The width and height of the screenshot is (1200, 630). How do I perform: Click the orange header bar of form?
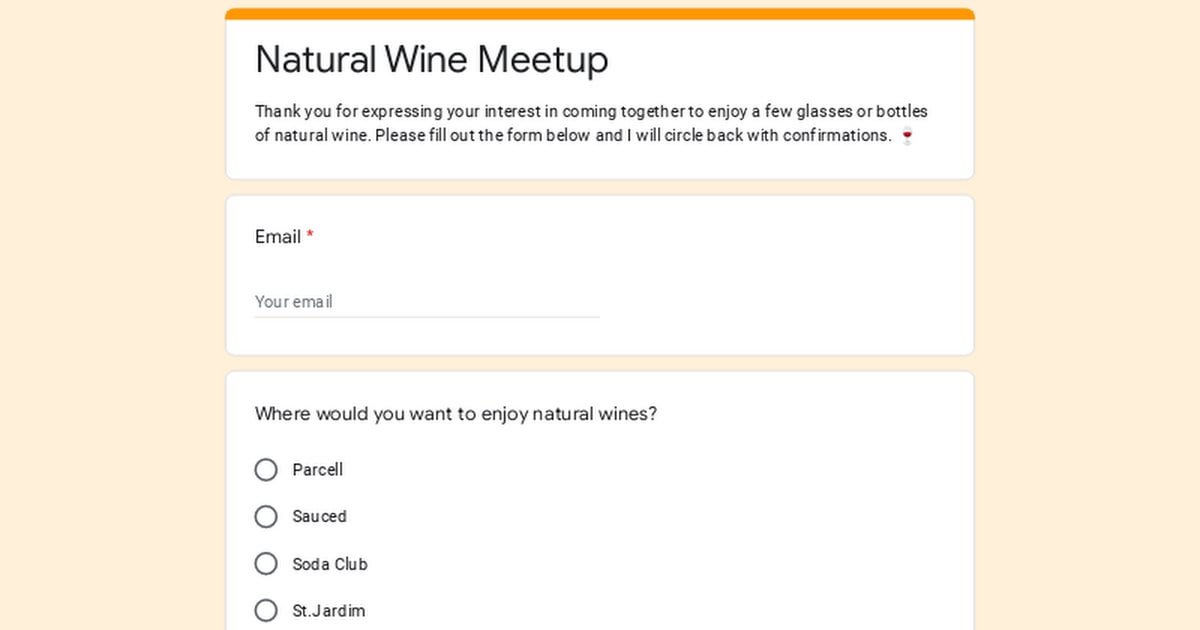(x=600, y=14)
